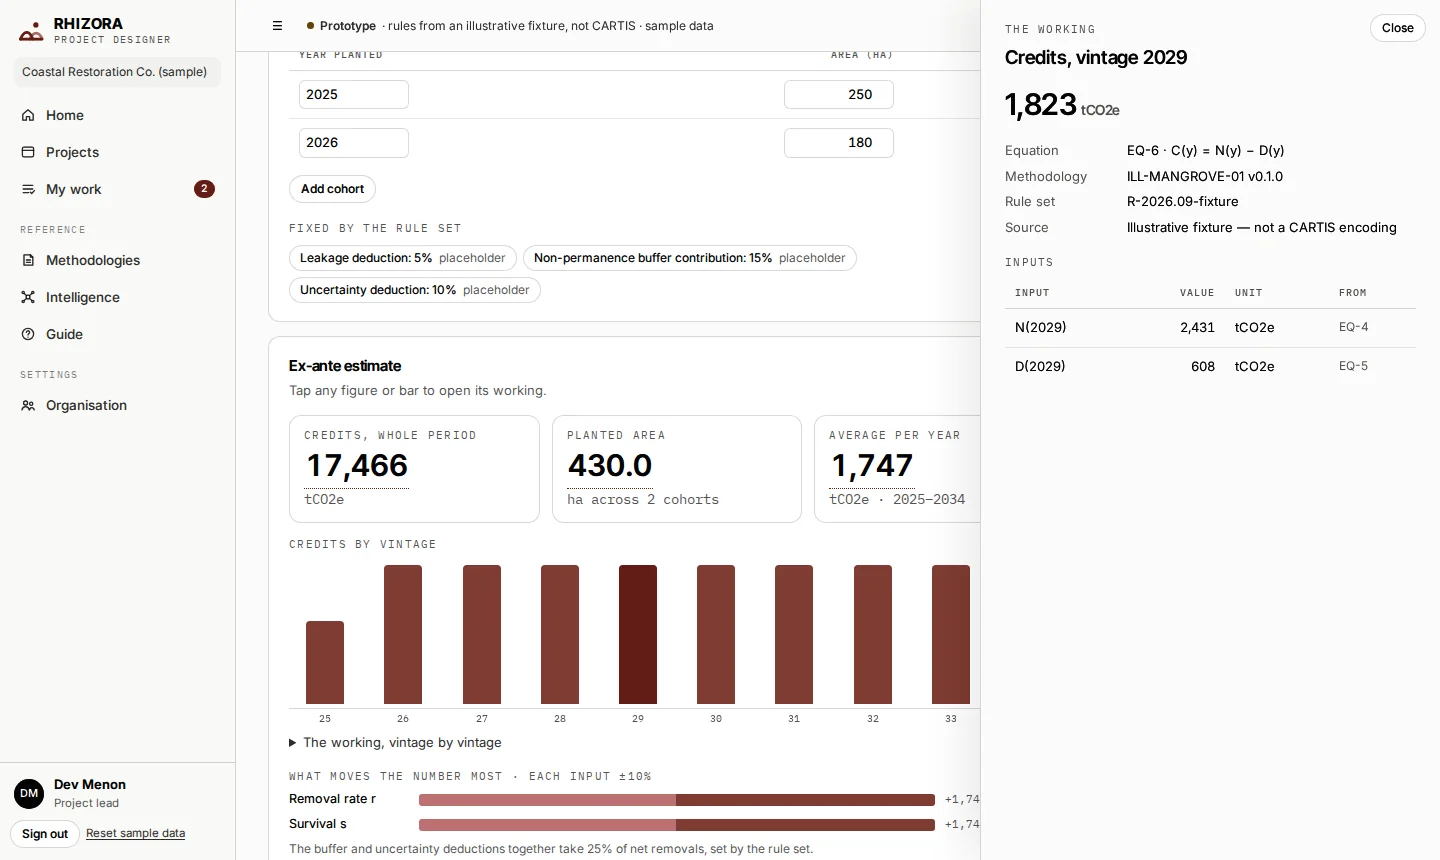Open the Intelligence page

point(117,297)
